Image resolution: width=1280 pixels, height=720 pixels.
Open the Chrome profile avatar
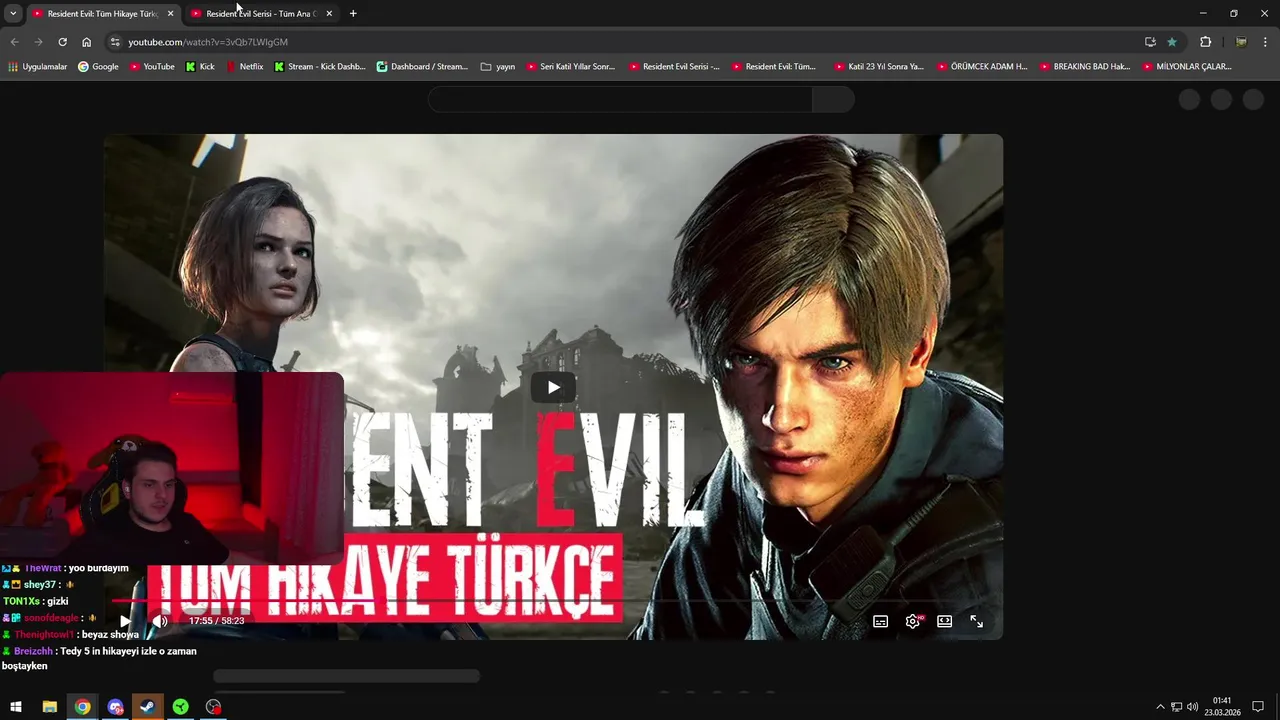(1241, 42)
